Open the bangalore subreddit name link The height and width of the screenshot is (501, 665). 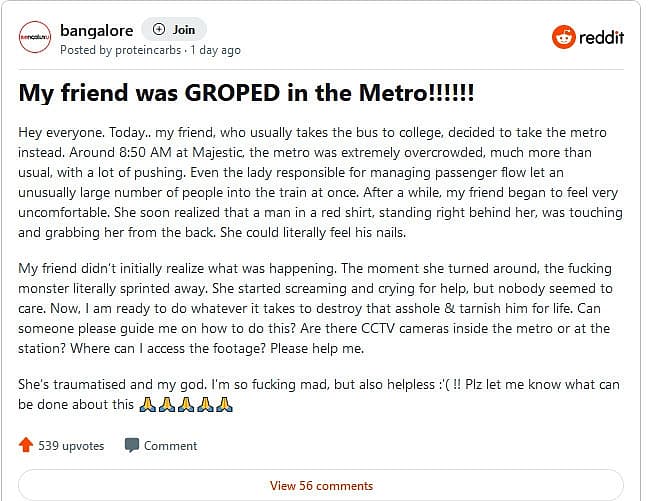tap(97, 31)
